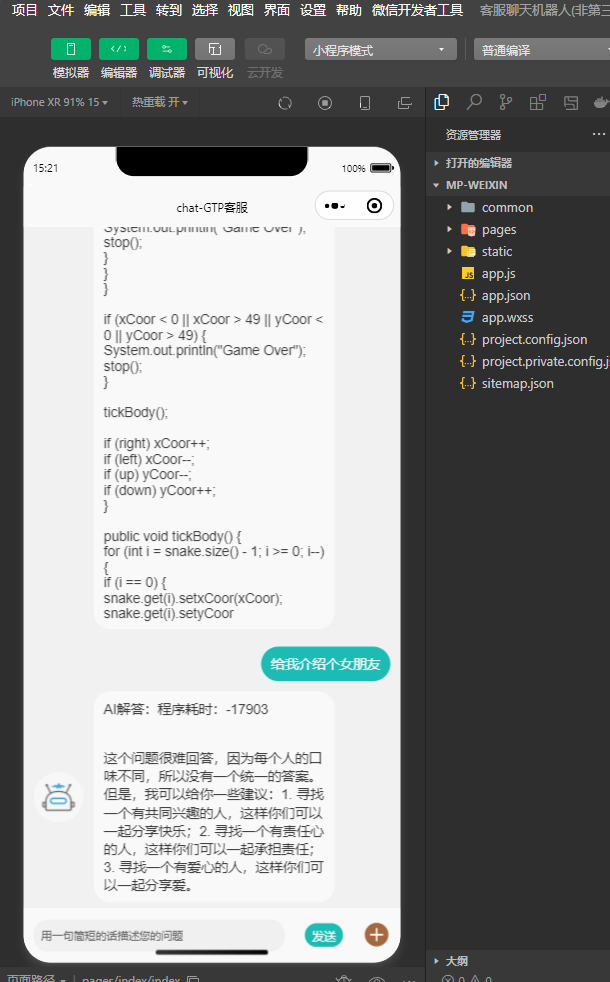610x982 pixels.
Task: Expand the pages folder
Action: [518, 229]
